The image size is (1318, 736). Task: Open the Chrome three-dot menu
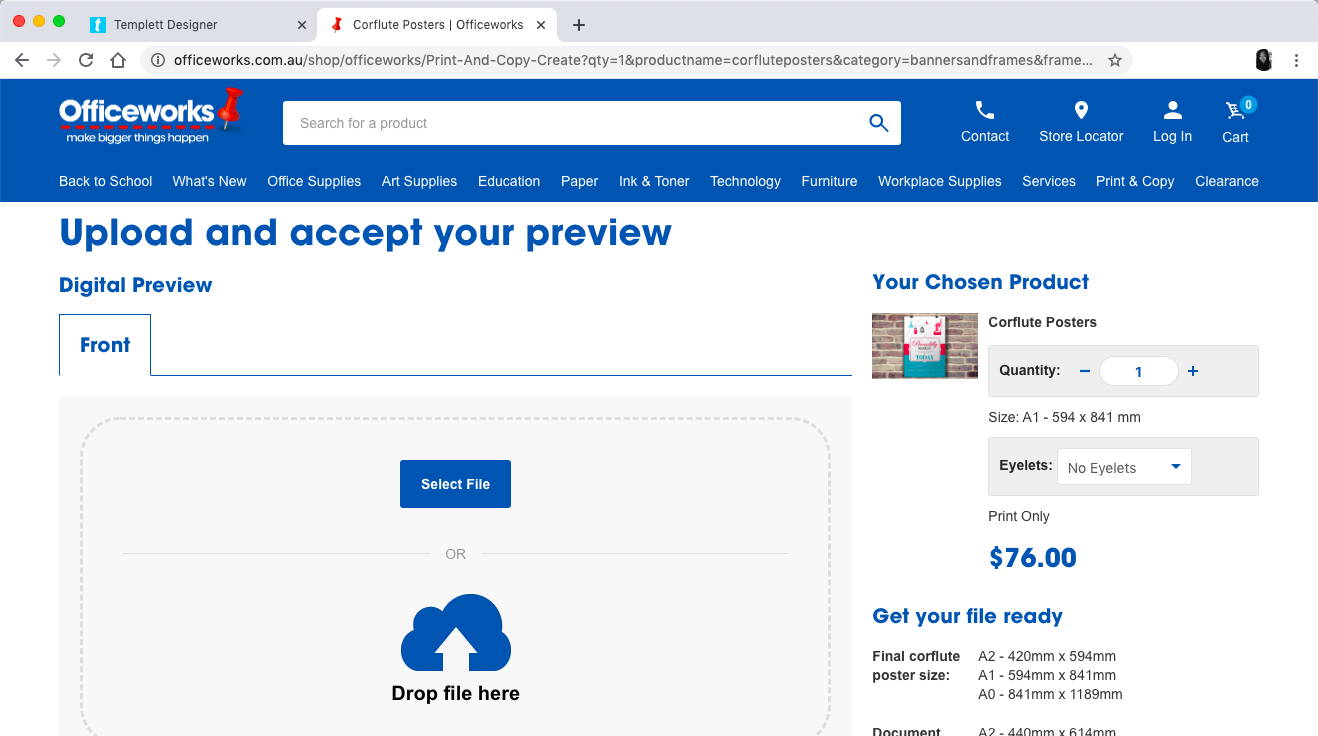(x=1296, y=60)
